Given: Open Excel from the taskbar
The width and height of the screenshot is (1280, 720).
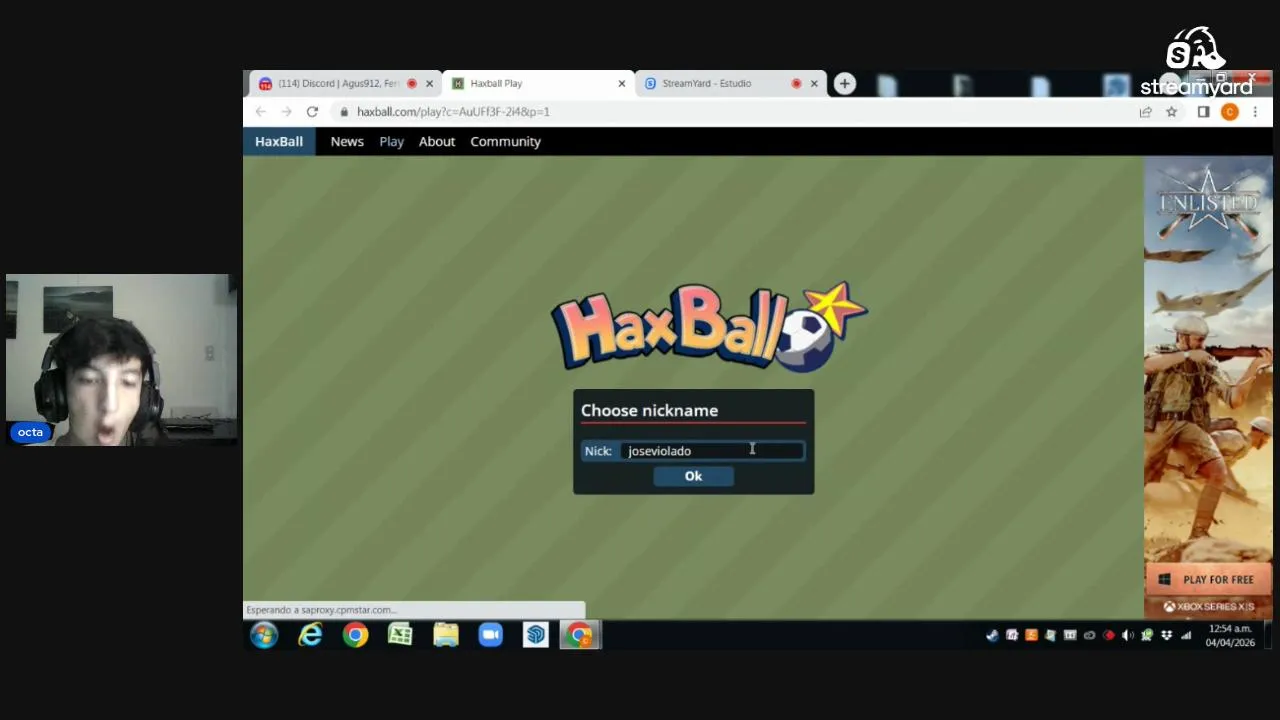Looking at the screenshot, I should pyautogui.click(x=400, y=635).
